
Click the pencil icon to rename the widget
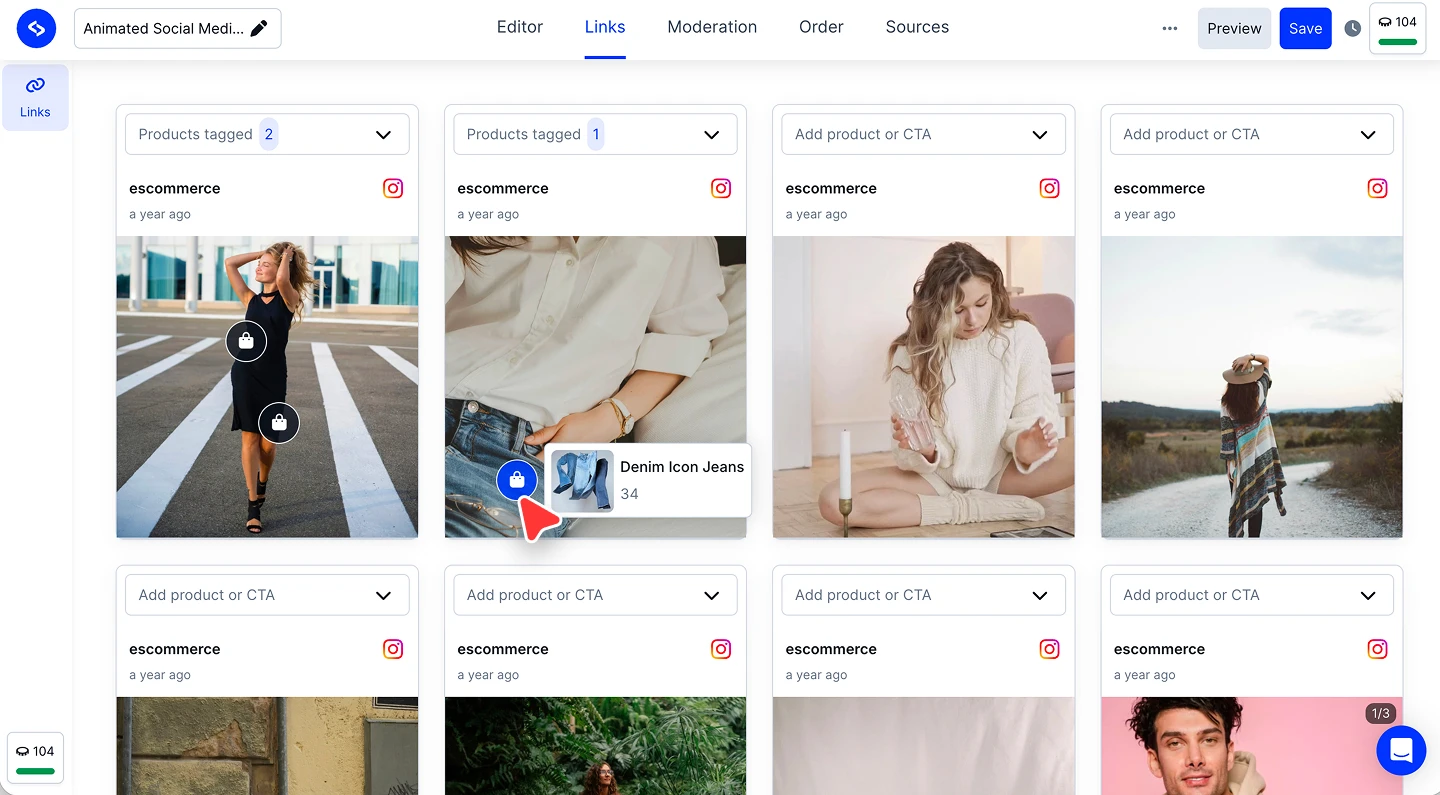[x=259, y=28]
